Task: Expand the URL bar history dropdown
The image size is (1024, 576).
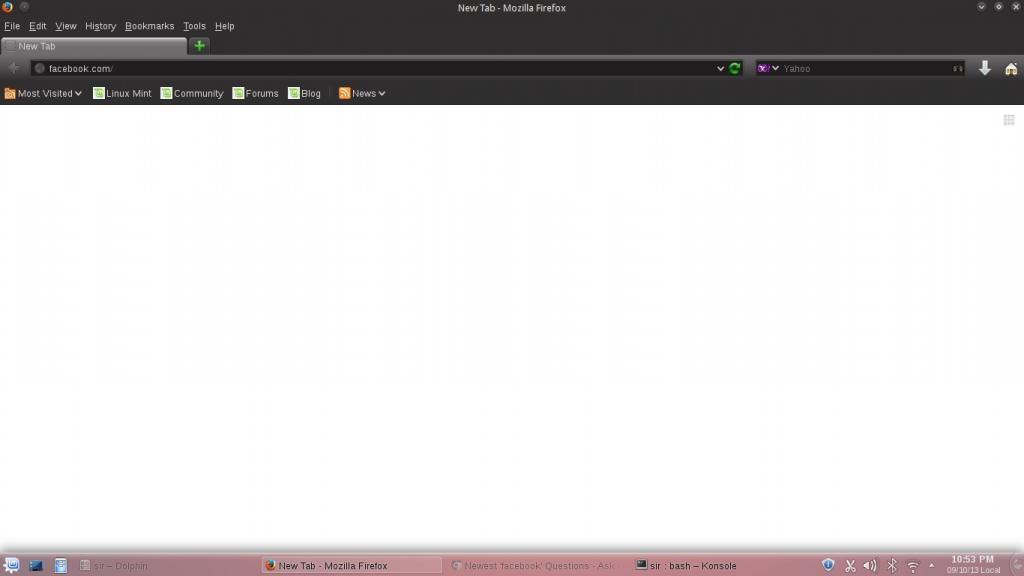Action: (720, 69)
